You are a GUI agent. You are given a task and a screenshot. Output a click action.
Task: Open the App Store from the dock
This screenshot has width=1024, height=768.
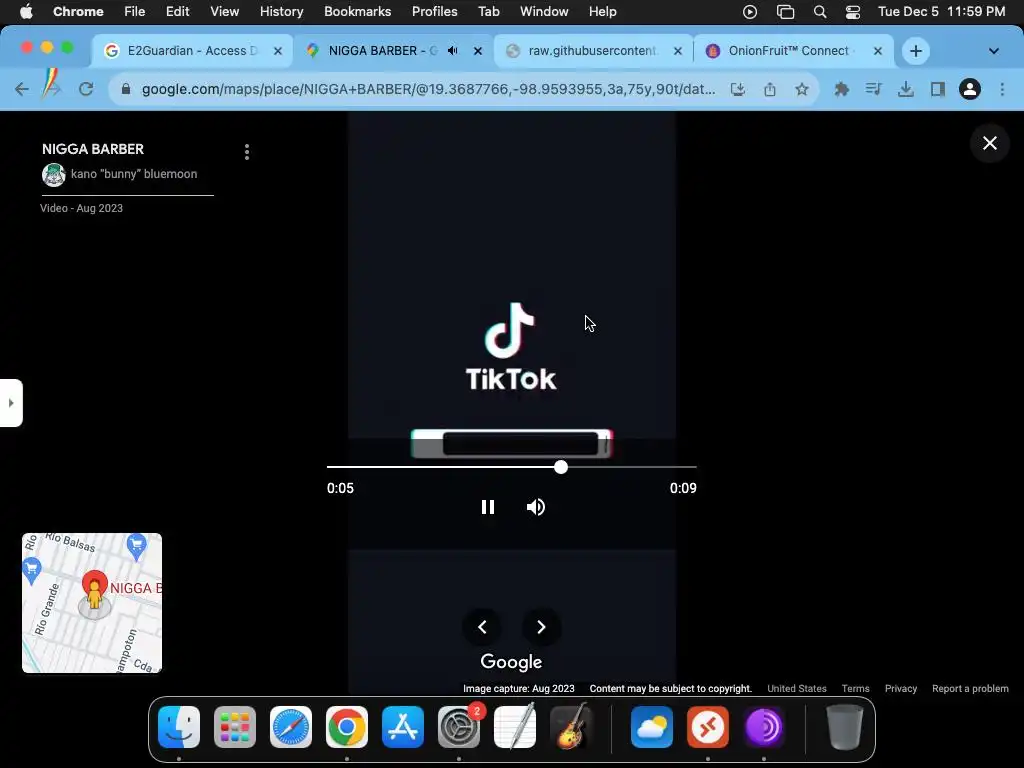pos(403,727)
